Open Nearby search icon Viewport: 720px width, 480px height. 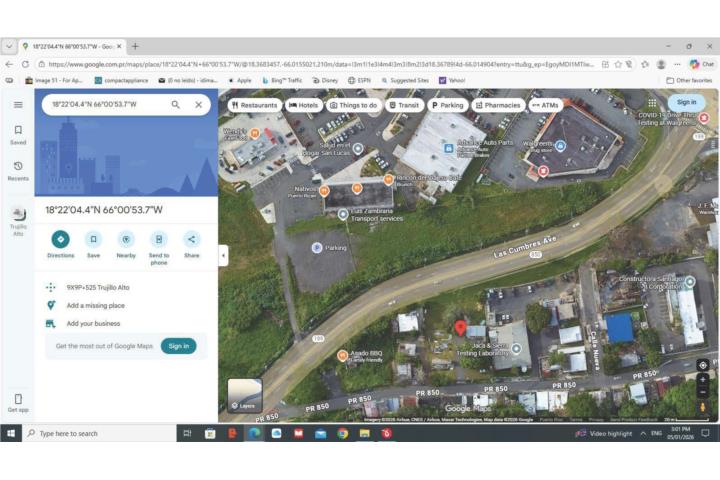126,239
